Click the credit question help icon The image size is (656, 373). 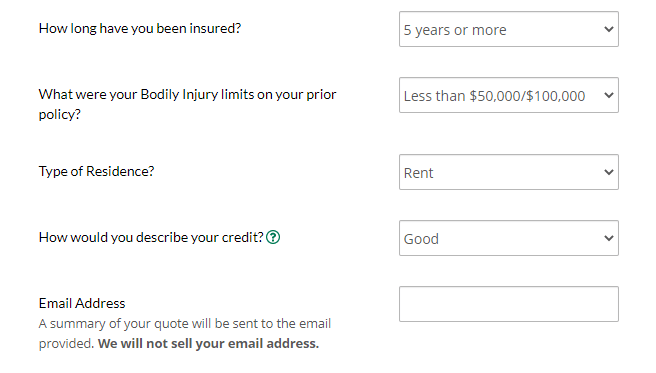point(273,237)
